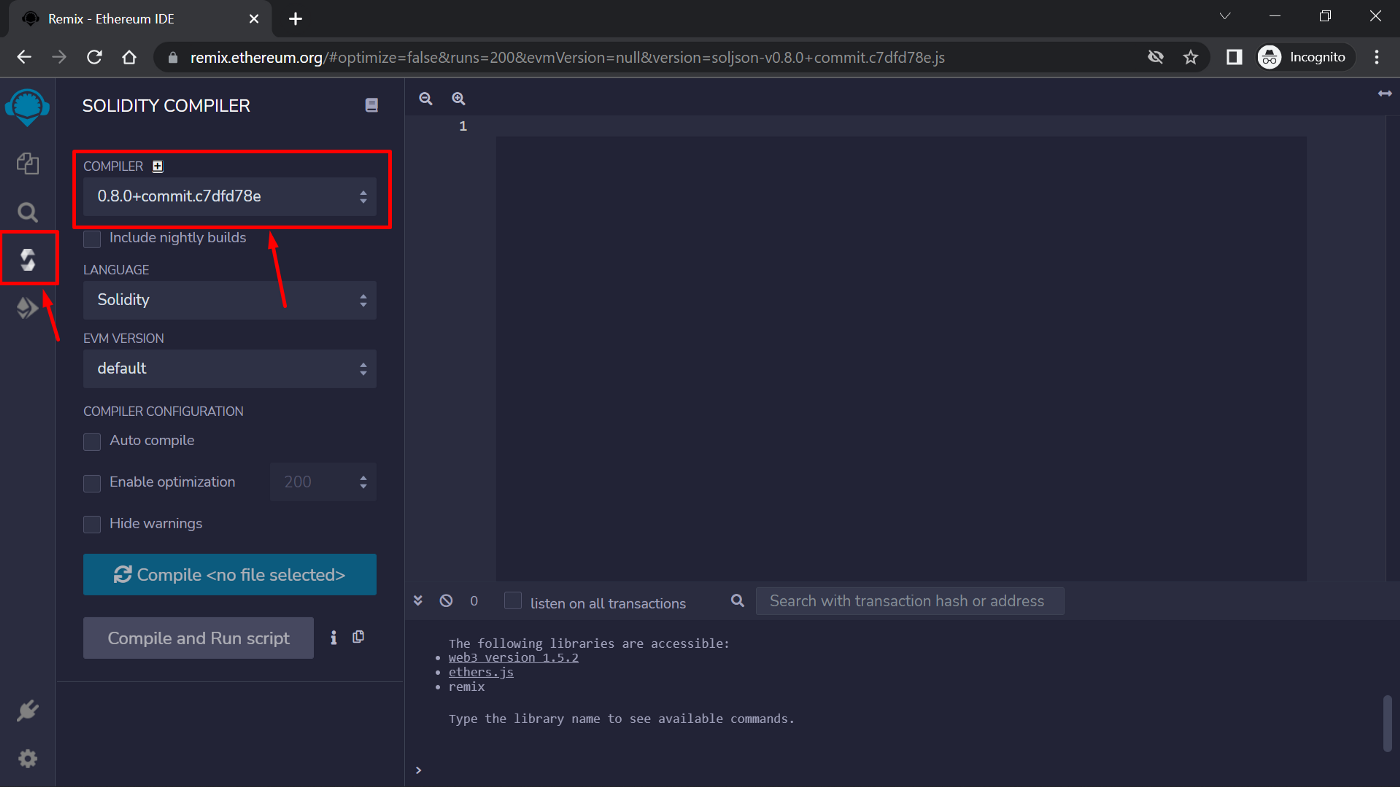Add a custom compiler version
1400x787 pixels.
(157, 166)
